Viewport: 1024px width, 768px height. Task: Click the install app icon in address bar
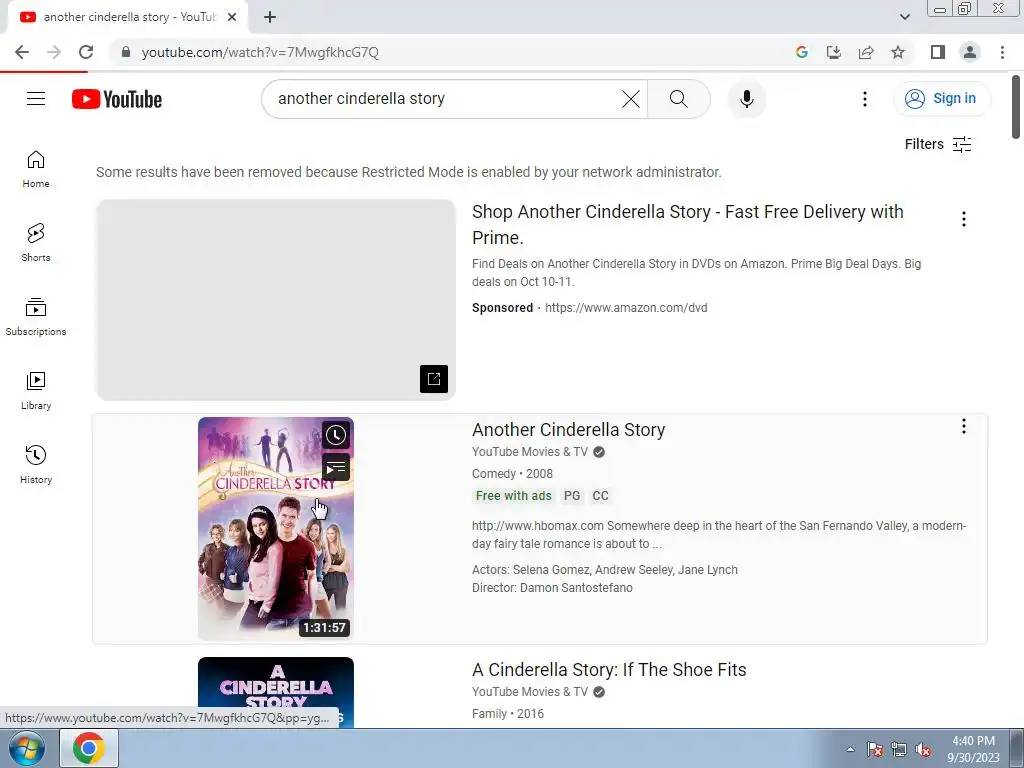[x=834, y=52]
